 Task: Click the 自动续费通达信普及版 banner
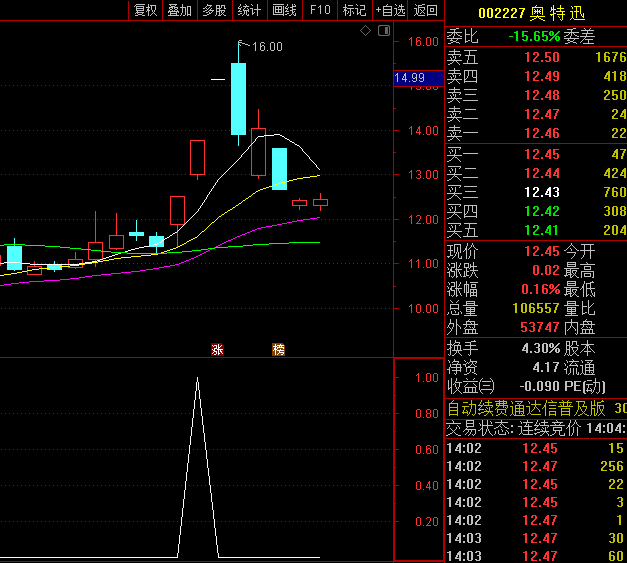[527, 408]
